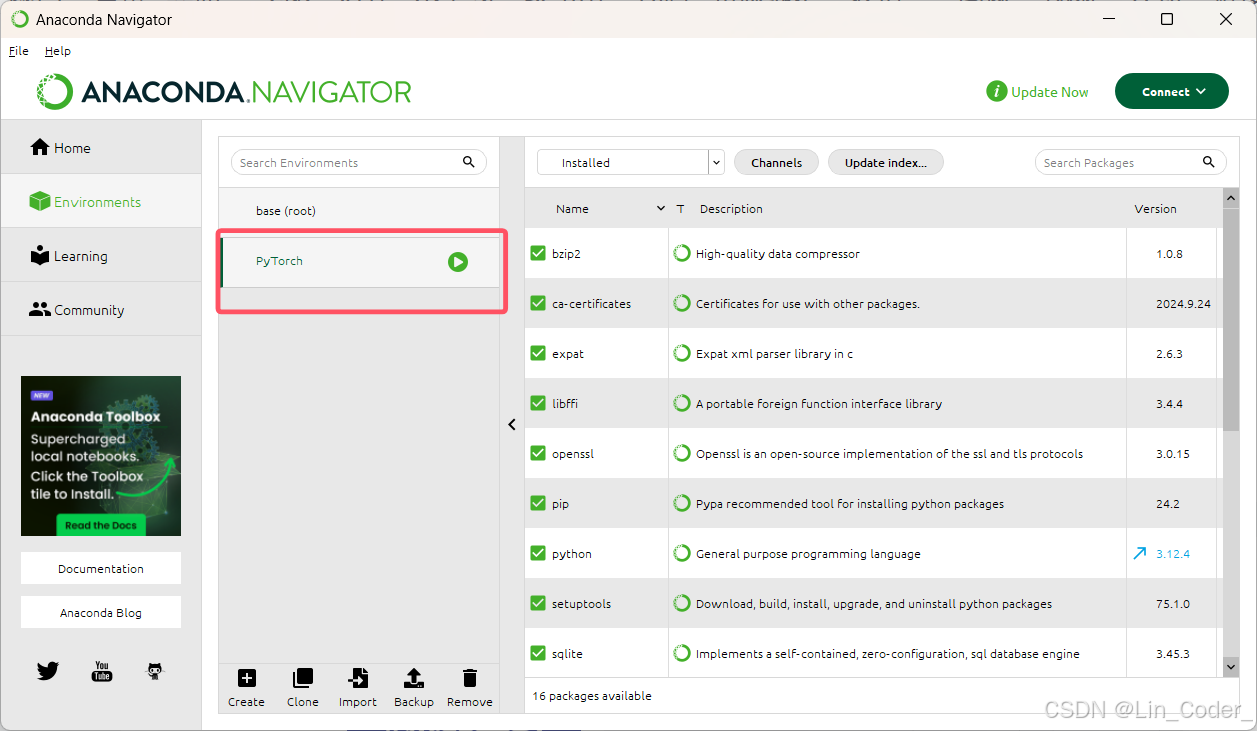Image resolution: width=1257 pixels, height=731 pixels.
Task: Click the Learning icon in the sidebar
Action: click(x=40, y=255)
